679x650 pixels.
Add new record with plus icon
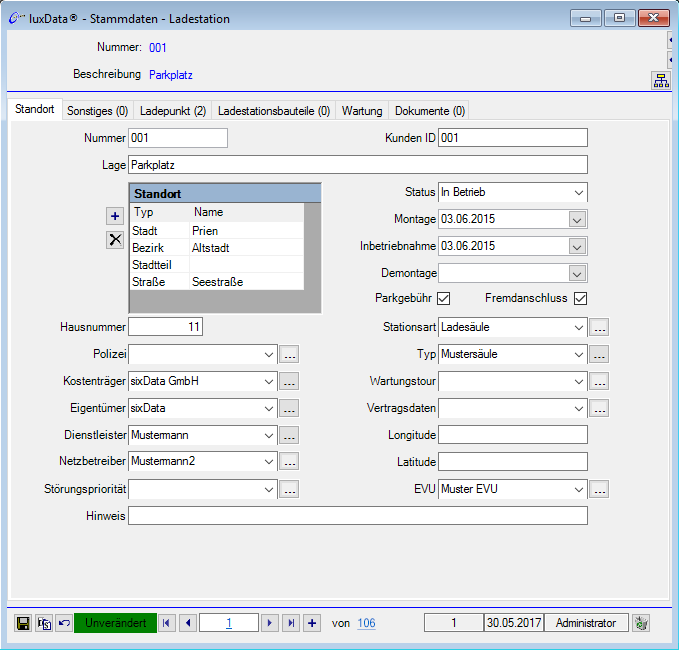(x=312, y=623)
